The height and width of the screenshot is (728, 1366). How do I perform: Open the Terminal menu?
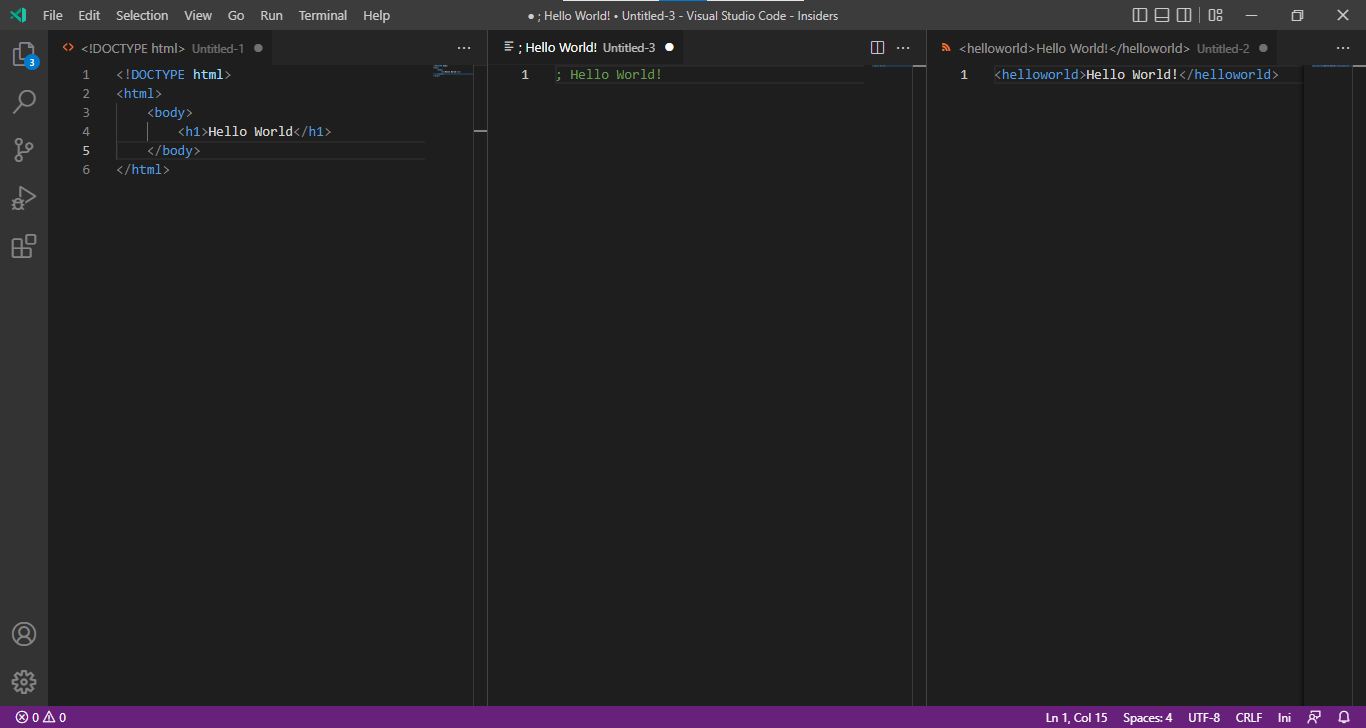click(x=322, y=15)
